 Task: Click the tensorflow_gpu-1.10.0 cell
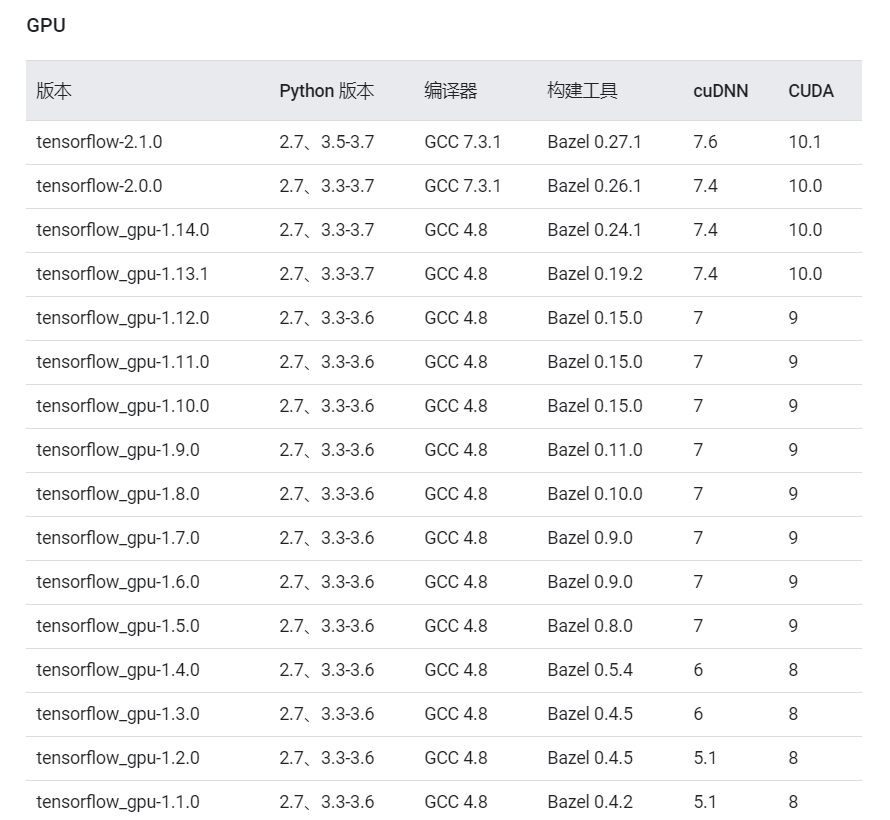tap(123, 406)
